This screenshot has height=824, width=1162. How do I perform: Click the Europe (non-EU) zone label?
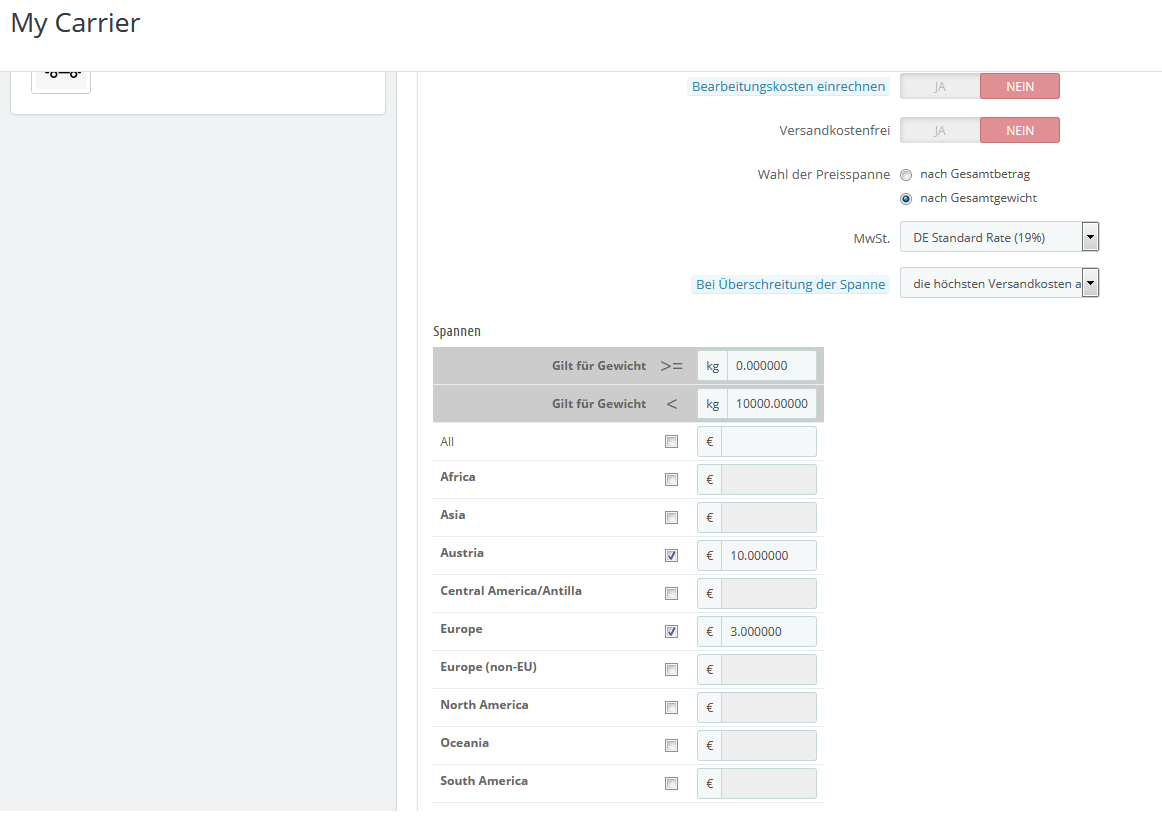click(x=488, y=667)
